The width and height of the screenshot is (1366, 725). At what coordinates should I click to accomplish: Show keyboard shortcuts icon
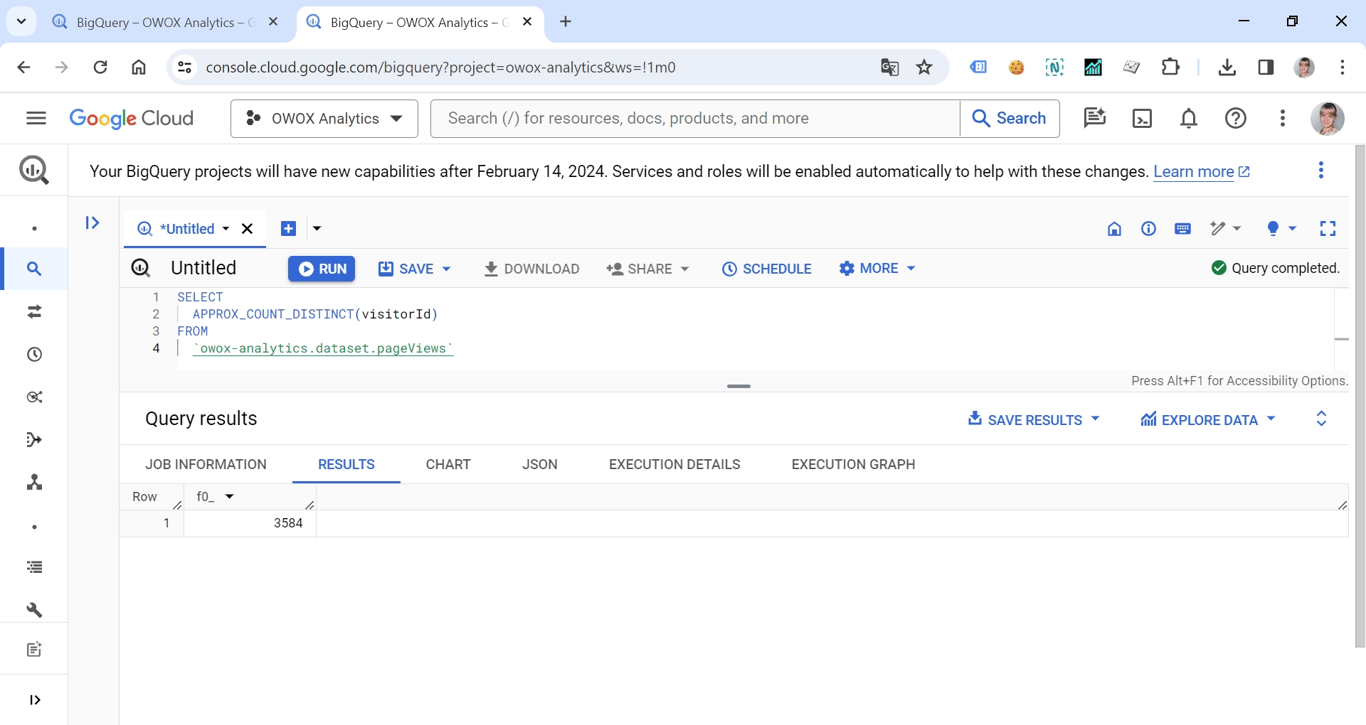pyautogui.click(x=1182, y=229)
